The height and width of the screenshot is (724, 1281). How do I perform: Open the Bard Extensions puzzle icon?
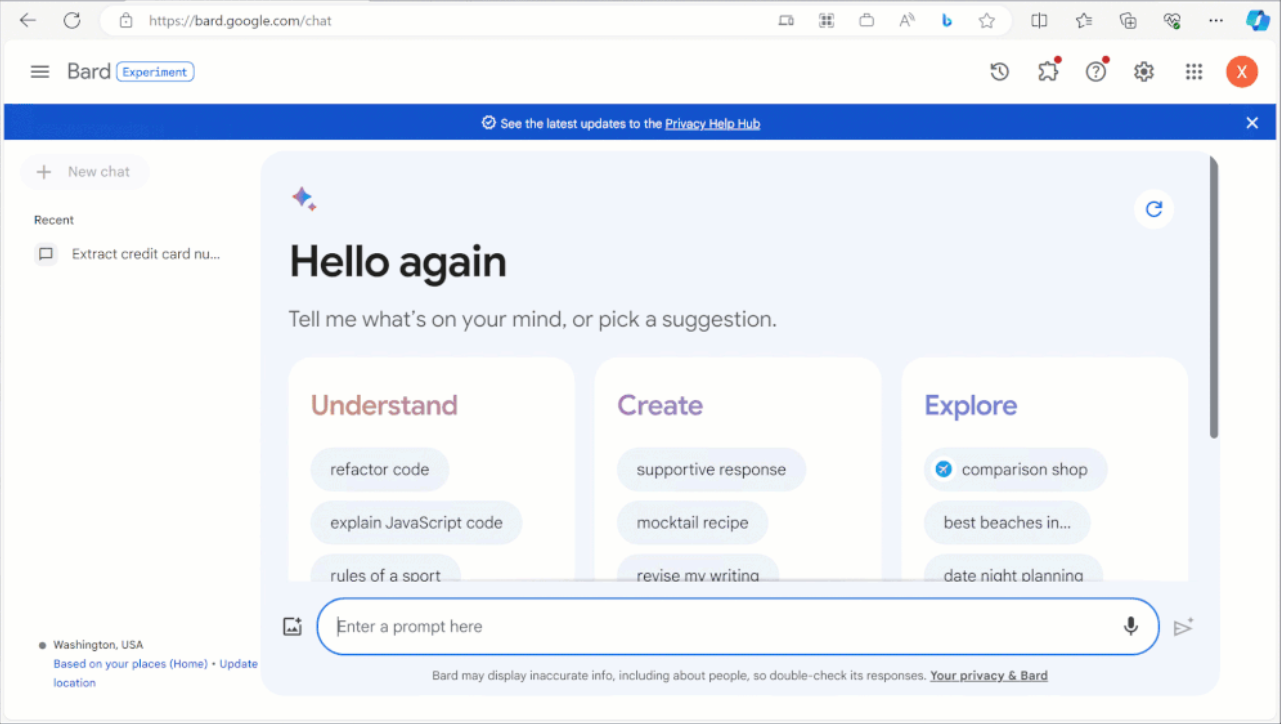pyautogui.click(x=1048, y=71)
